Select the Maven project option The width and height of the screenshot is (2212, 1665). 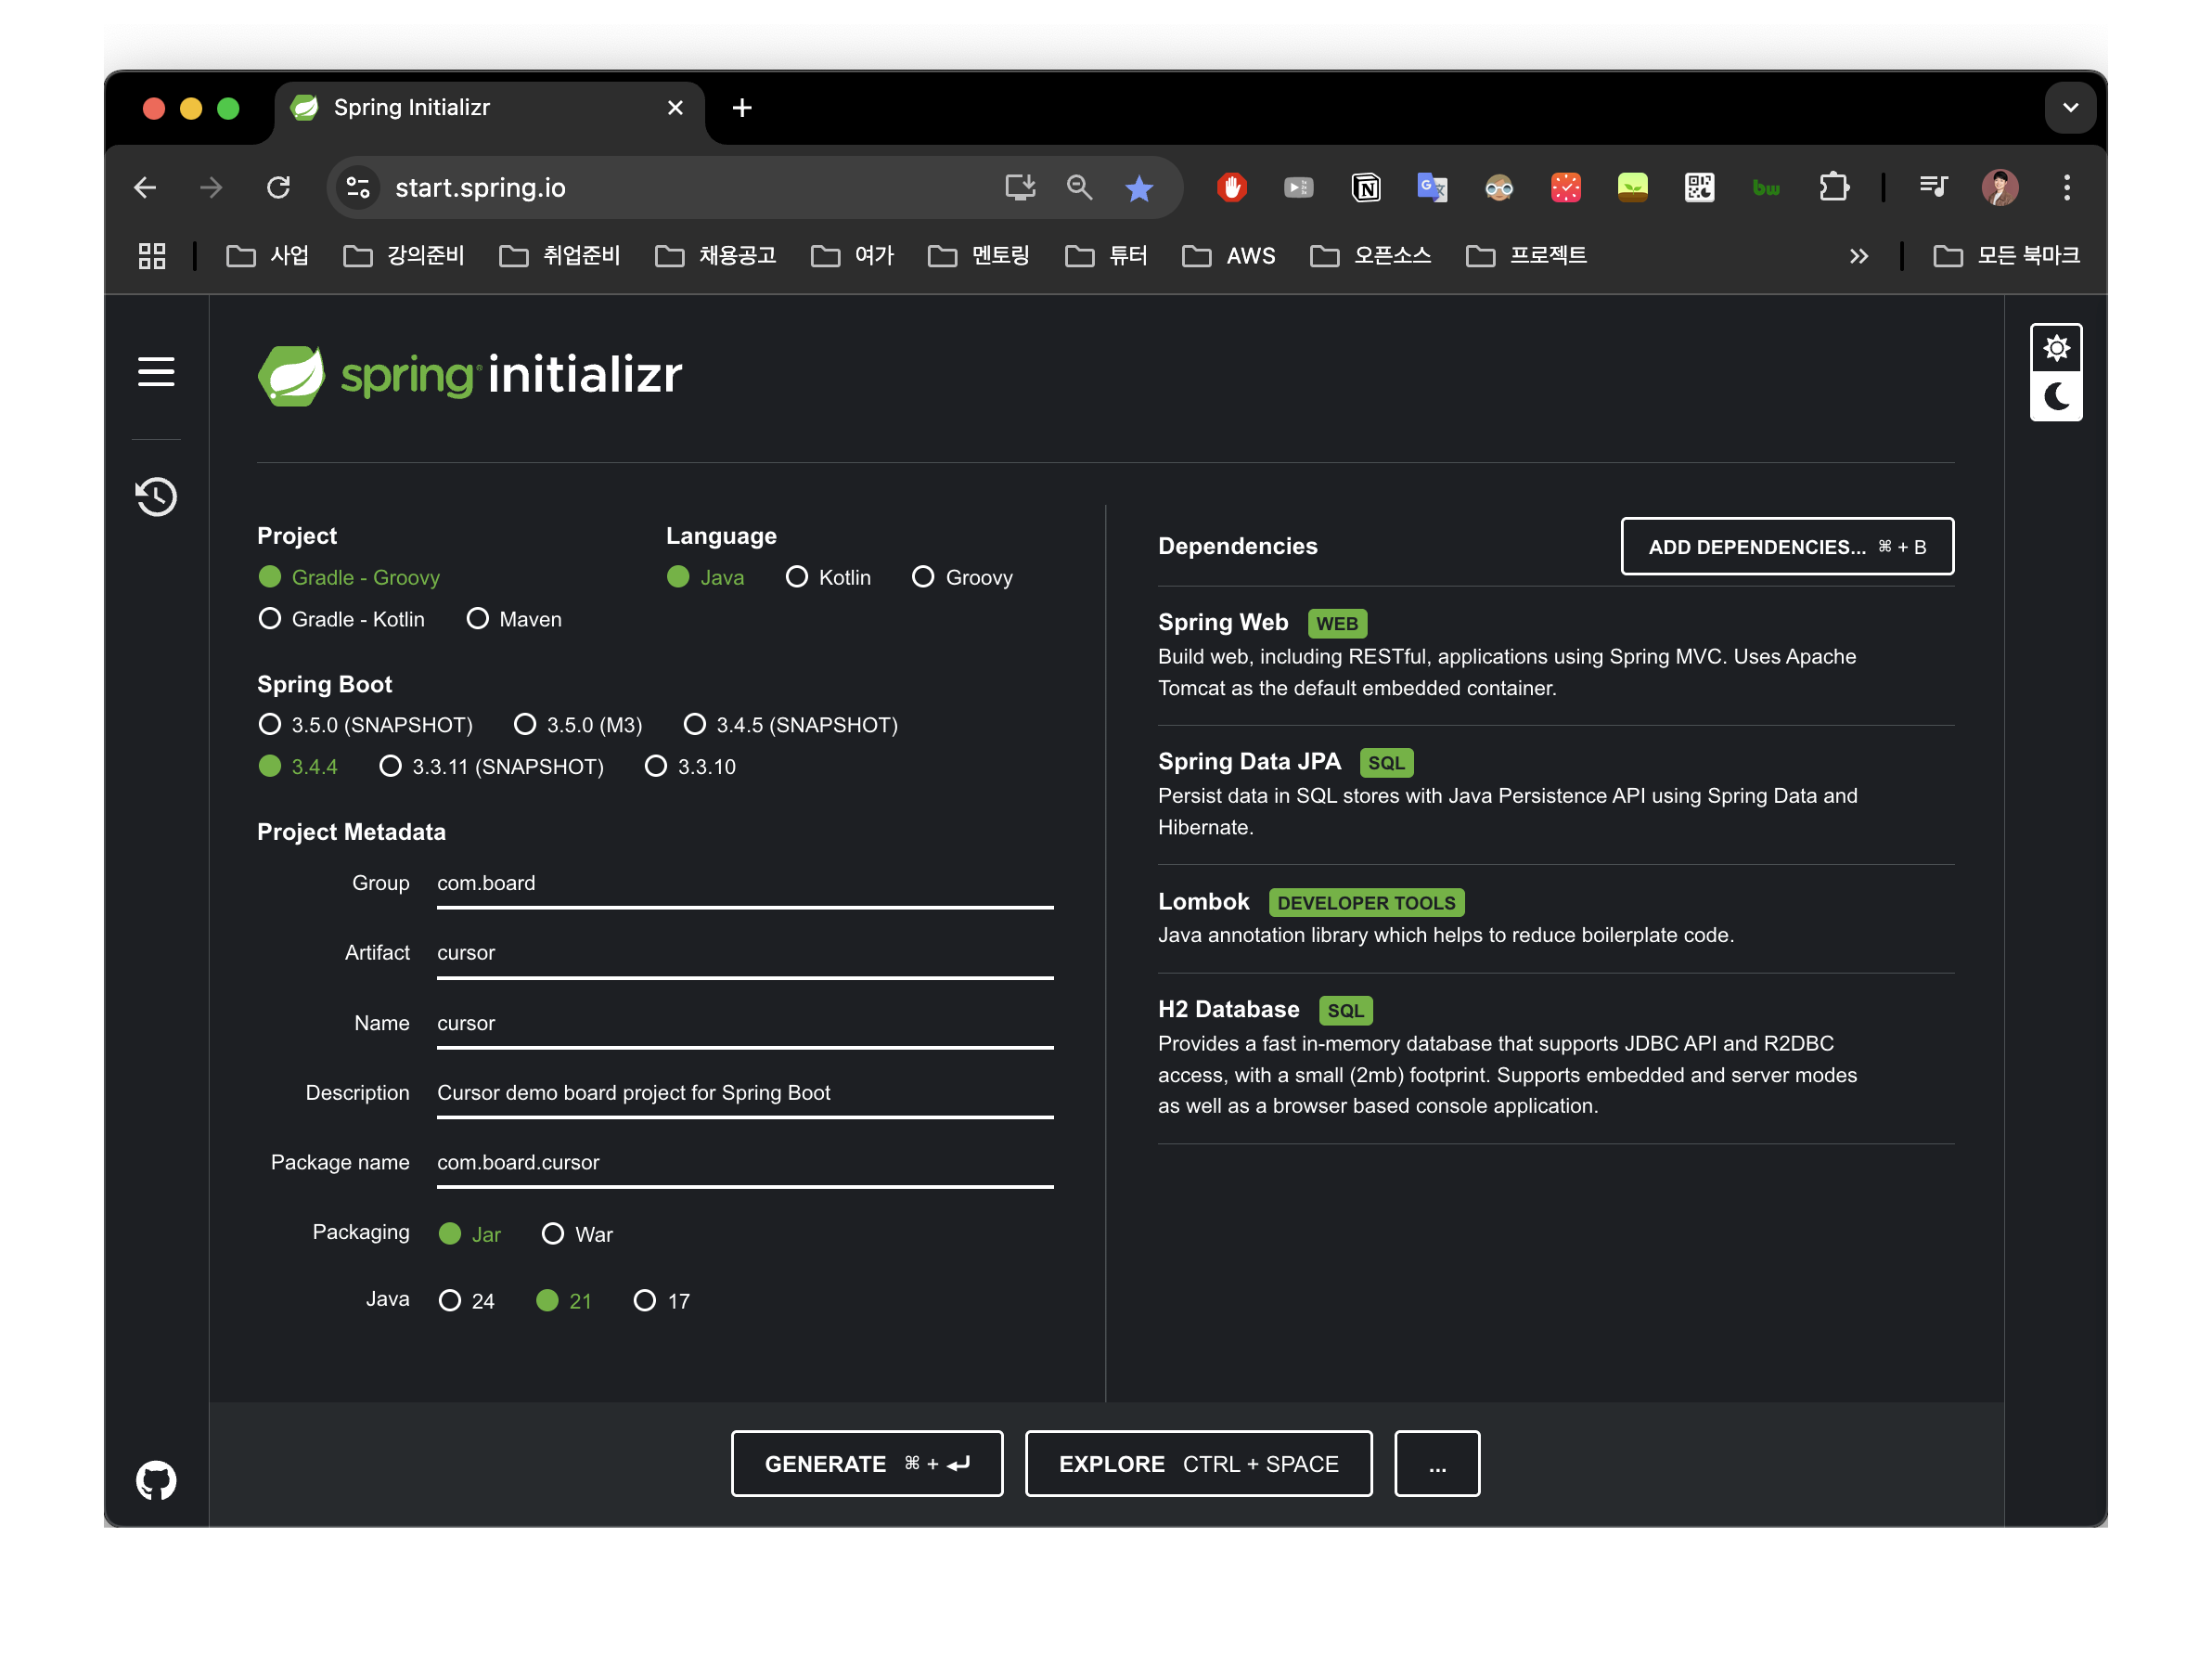[x=478, y=619]
